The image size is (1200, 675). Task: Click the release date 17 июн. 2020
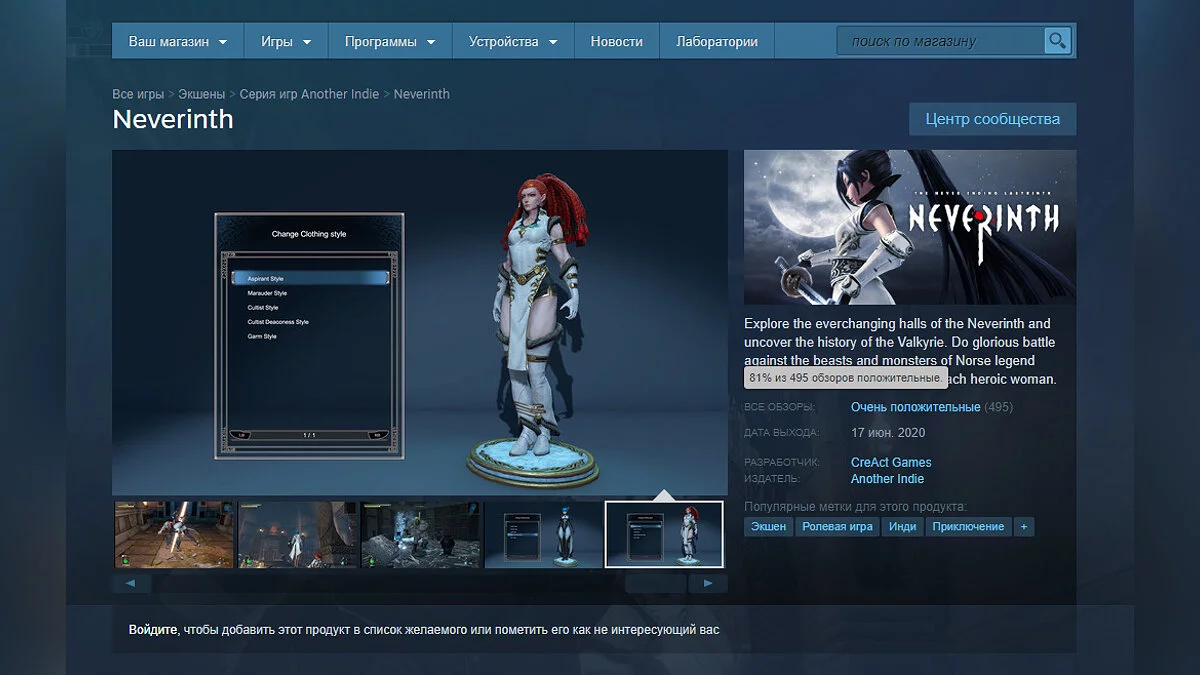[x=888, y=433]
